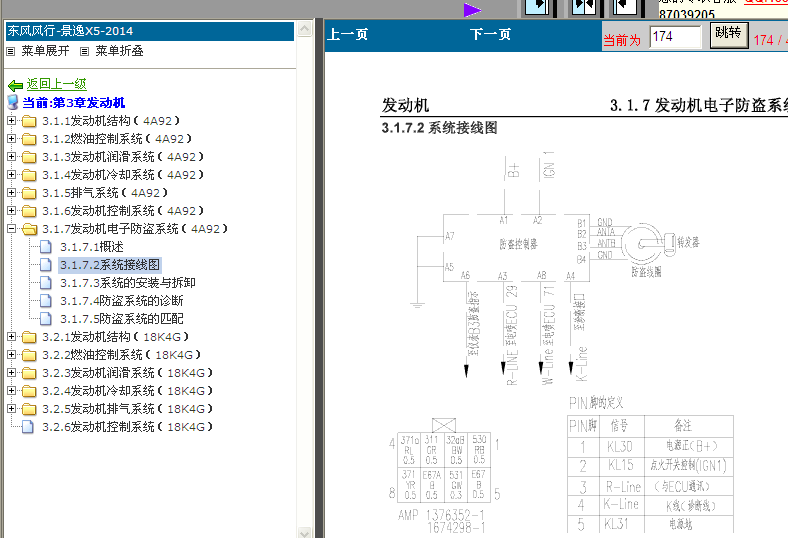Go to next page via 下一页
The image size is (788, 538).
[x=490, y=35]
